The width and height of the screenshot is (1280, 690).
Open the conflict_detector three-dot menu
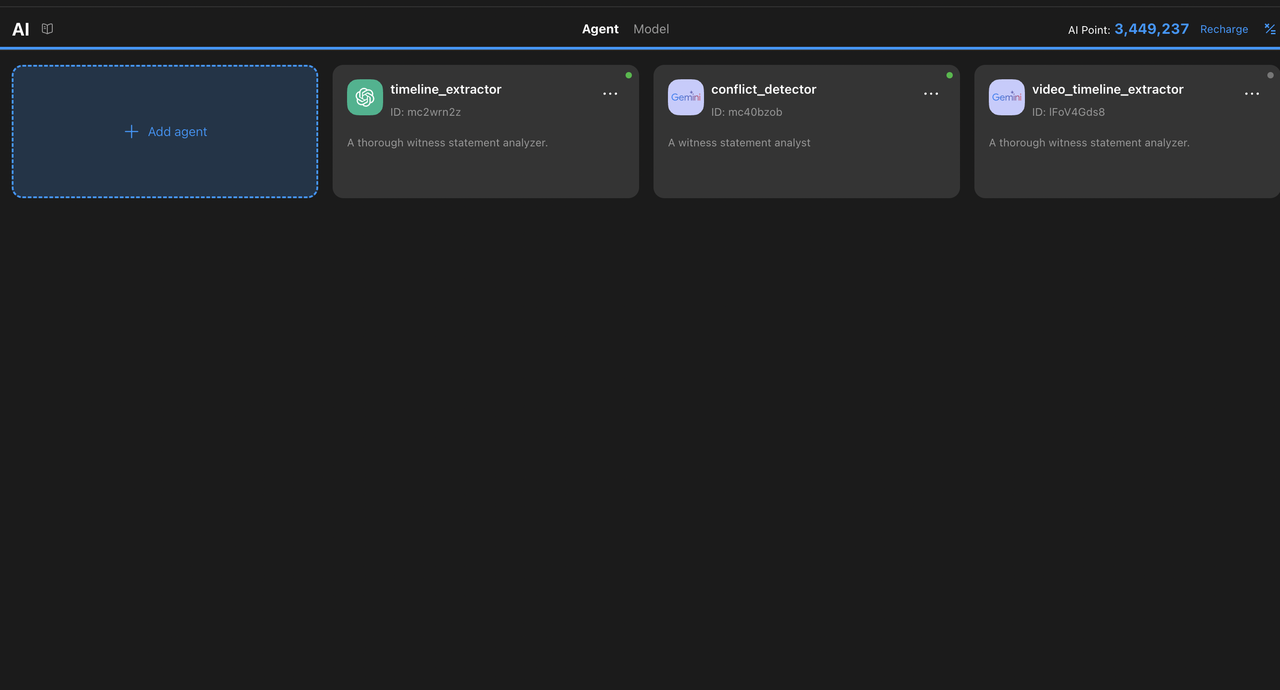[931, 94]
